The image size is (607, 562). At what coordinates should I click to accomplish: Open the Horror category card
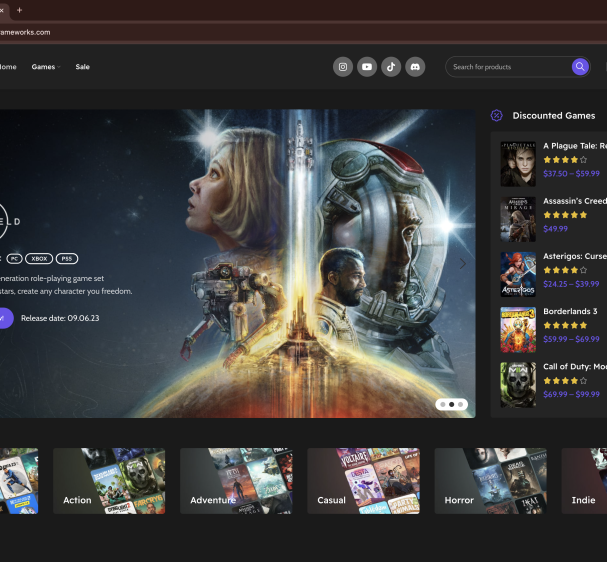coord(490,481)
